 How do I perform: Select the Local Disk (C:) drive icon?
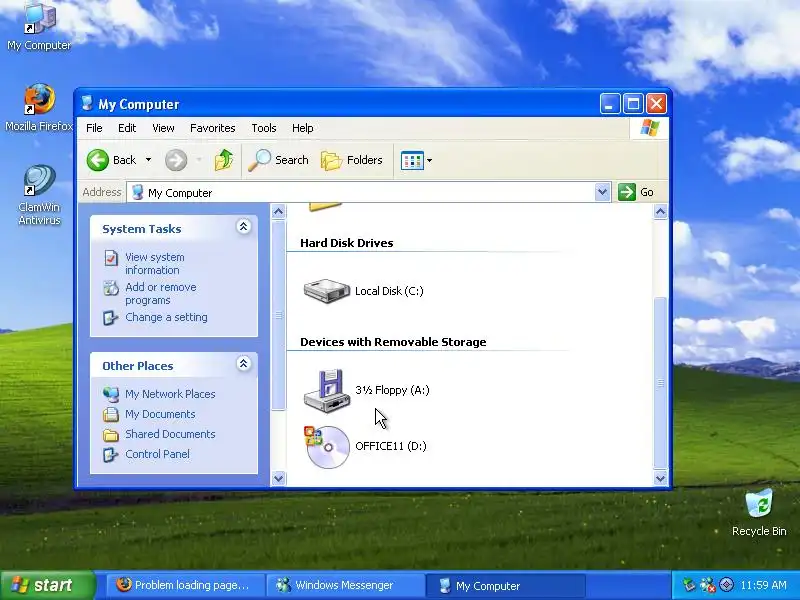327,291
